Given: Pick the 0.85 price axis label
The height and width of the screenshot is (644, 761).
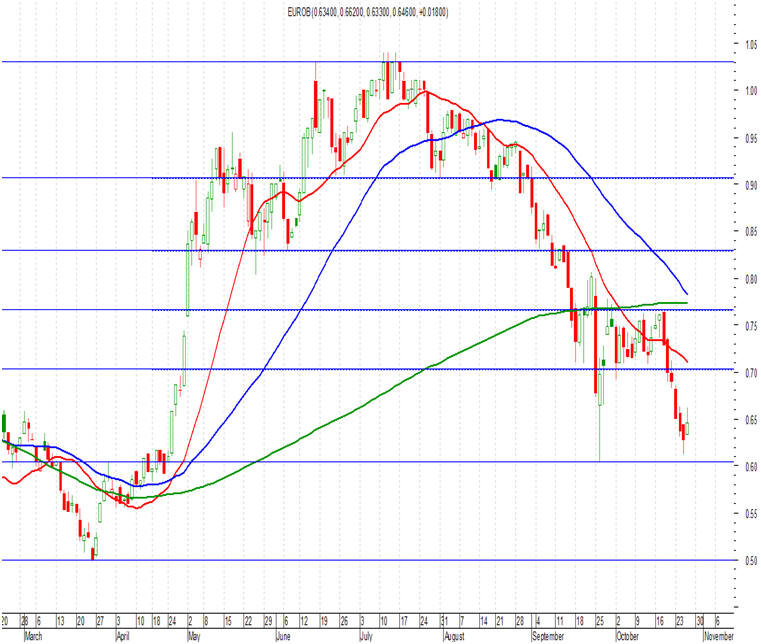Looking at the screenshot, I should (x=751, y=231).
